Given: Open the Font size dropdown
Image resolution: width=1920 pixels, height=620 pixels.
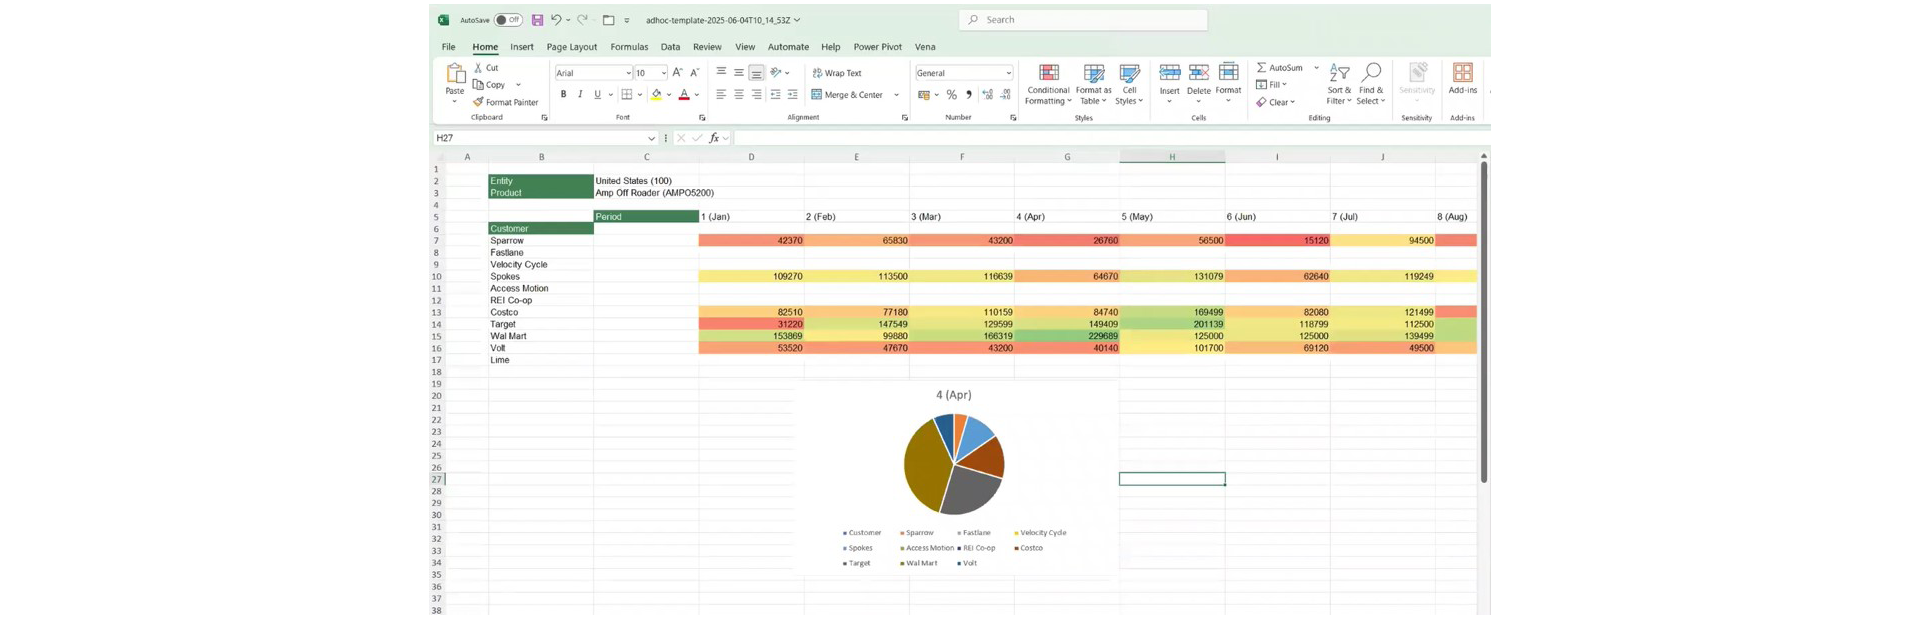Looking at the screenshot, I should click(663, 73).
